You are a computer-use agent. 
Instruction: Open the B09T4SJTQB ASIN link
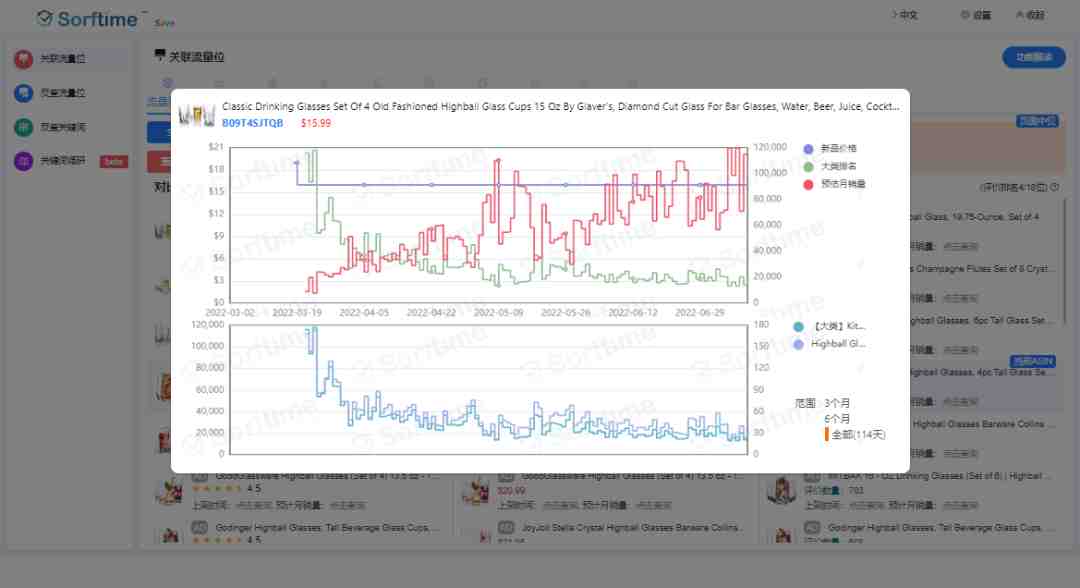(252, 123)
